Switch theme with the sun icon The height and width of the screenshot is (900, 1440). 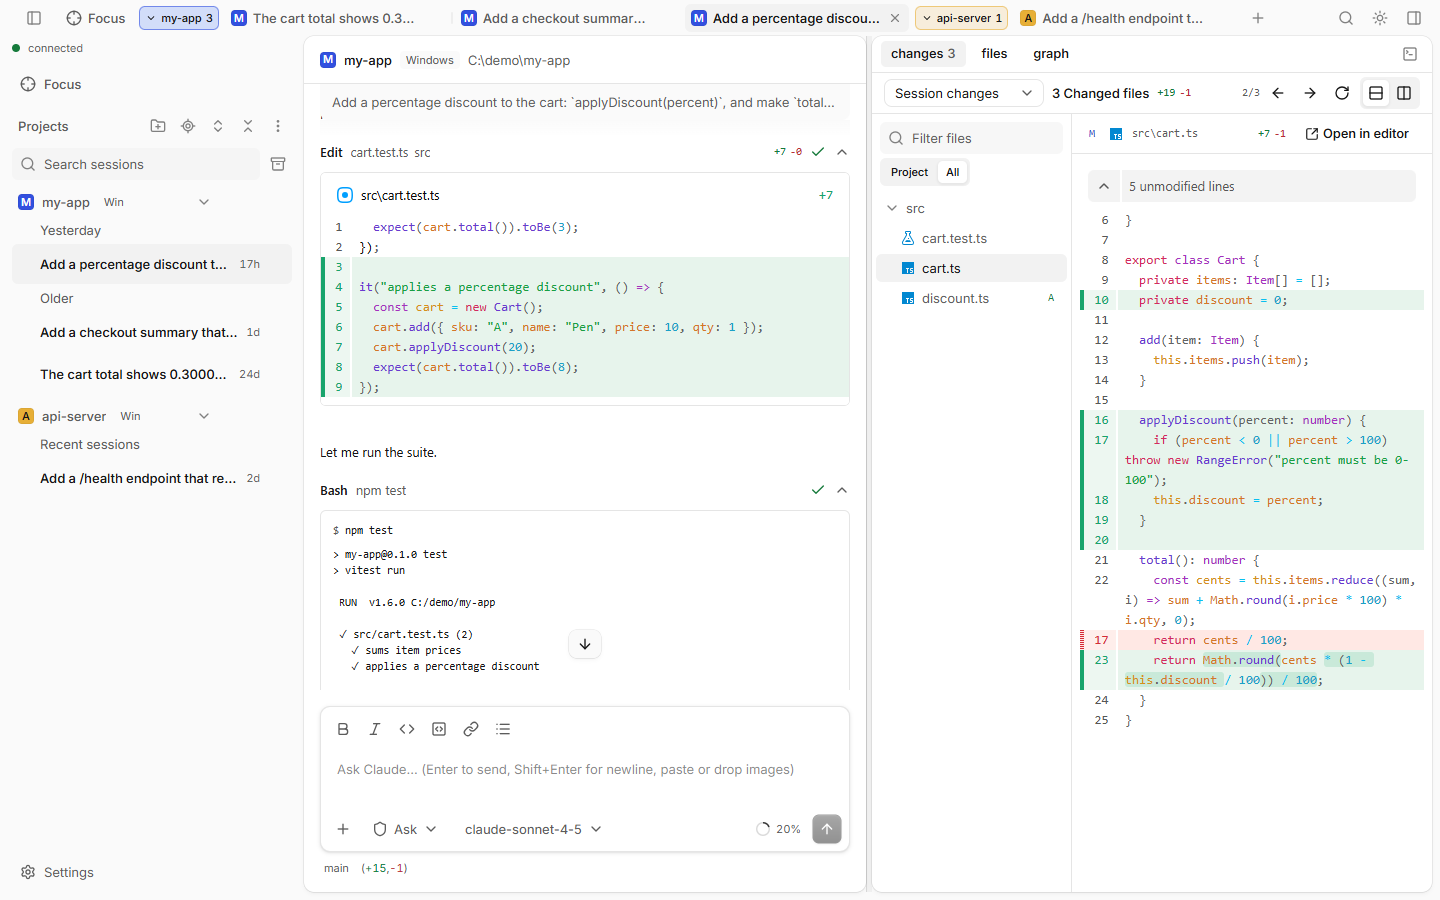(x=1380, y=18)
